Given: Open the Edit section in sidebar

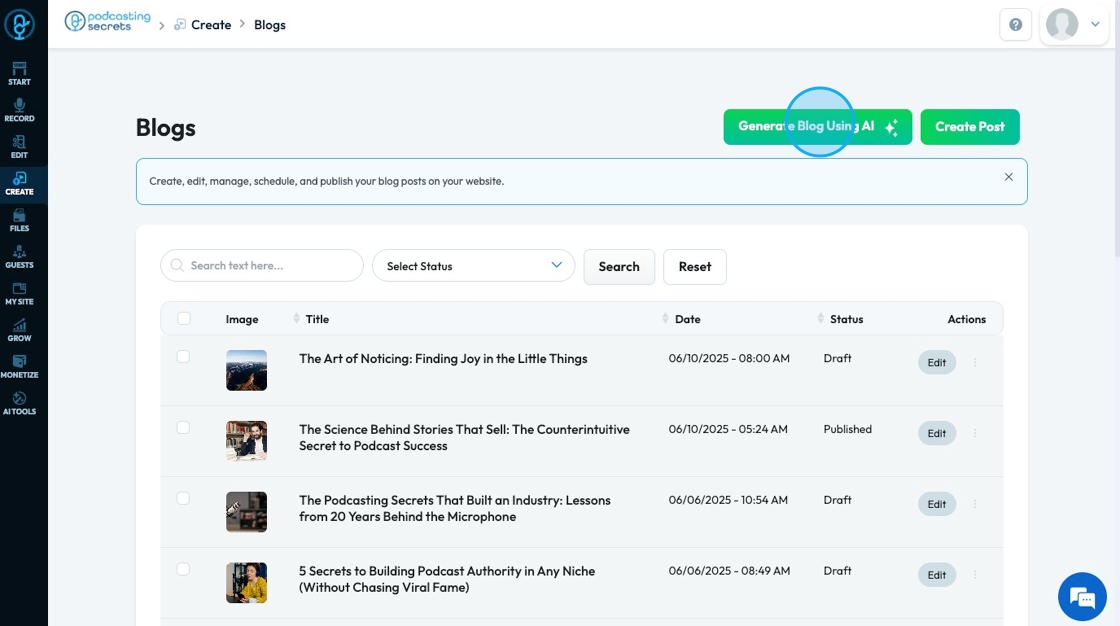Looking at the screenshot, I should [x=19, y=147].
